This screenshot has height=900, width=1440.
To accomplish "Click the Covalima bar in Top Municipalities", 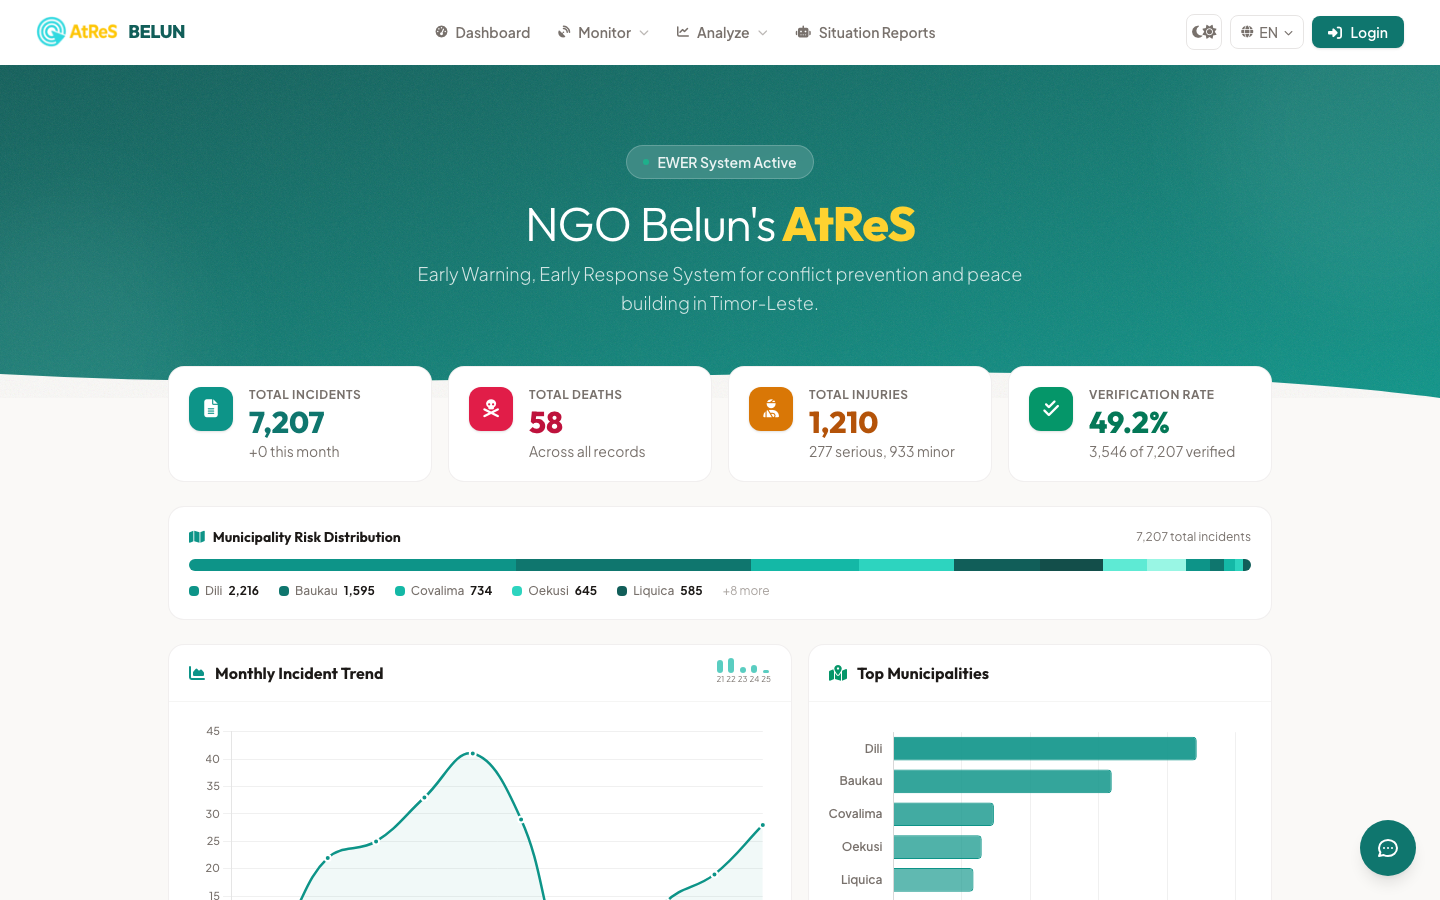I will pyautogui.click(x=944, y=814).
